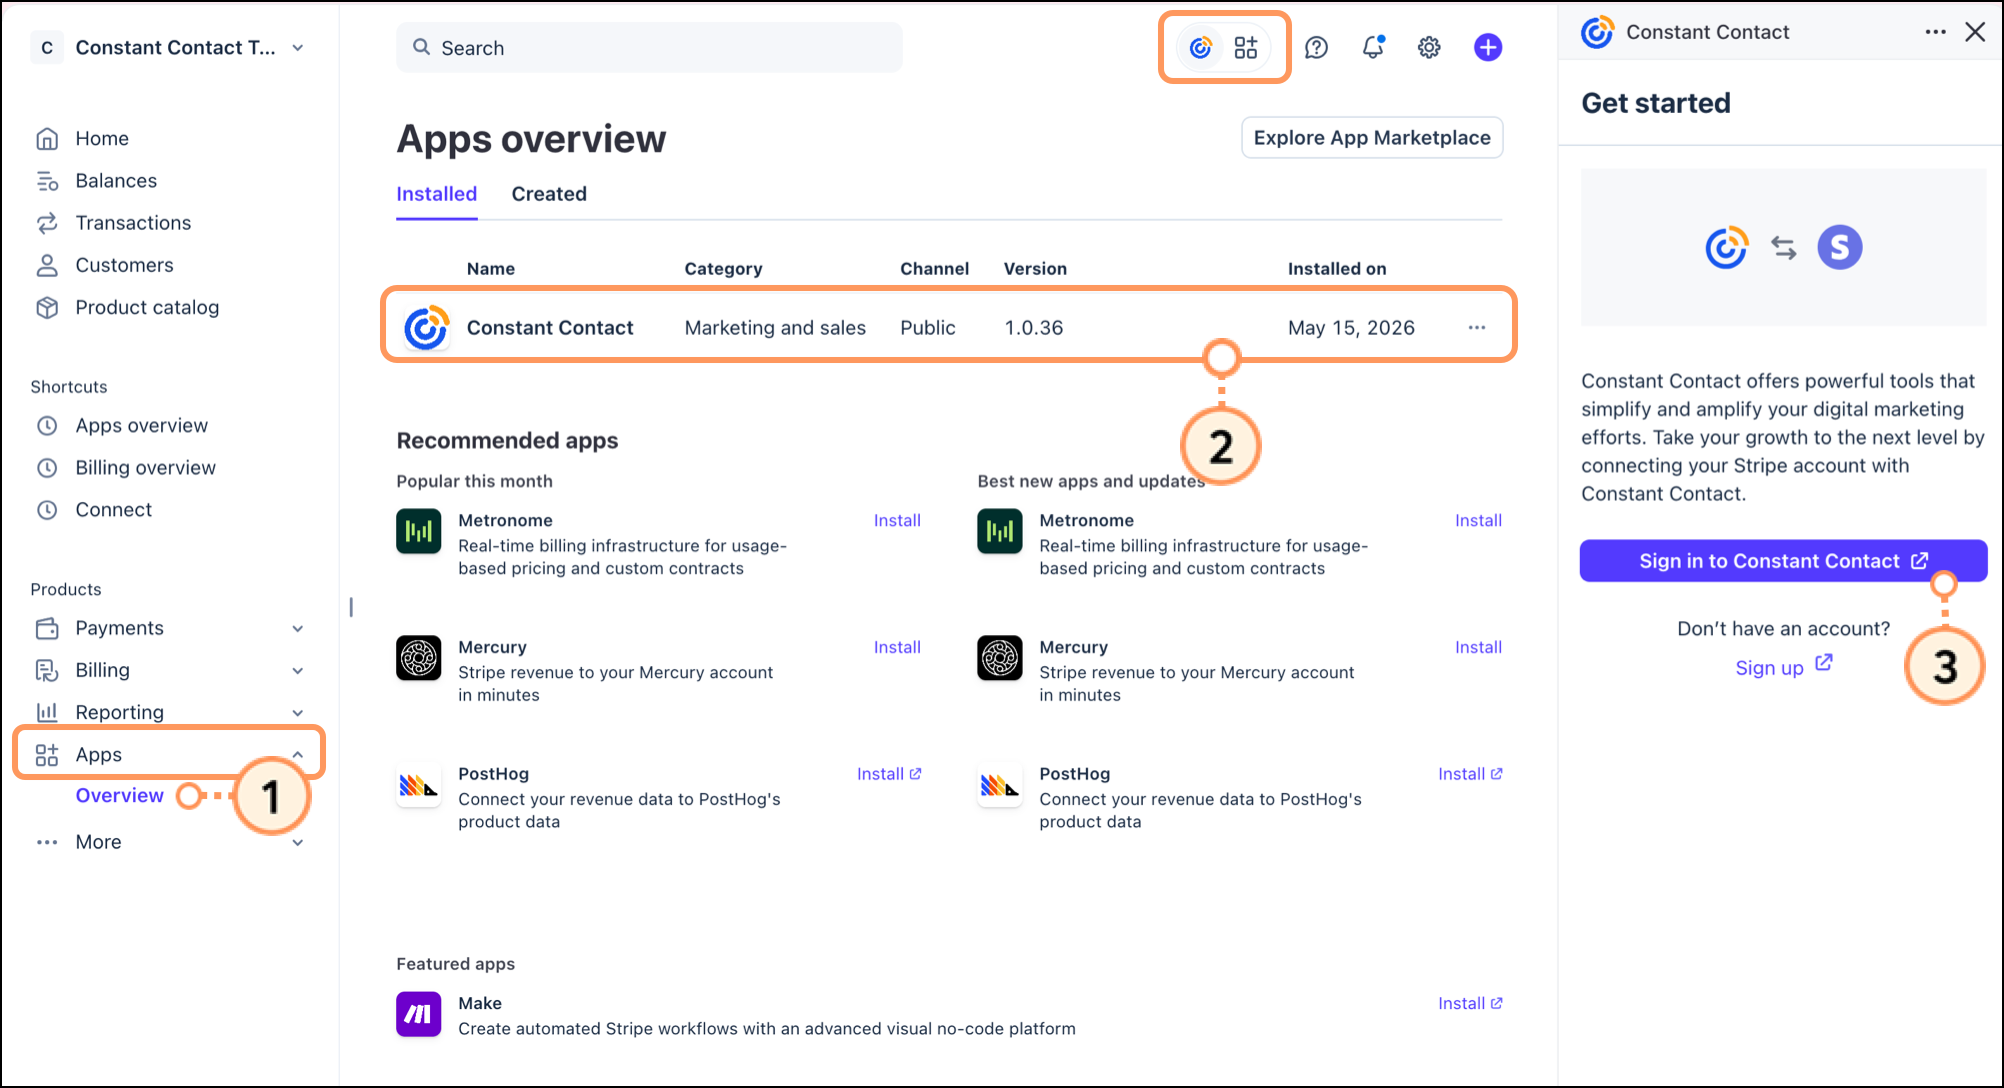Open the settings gear icon
Viewport: 2004px width, 1088px height.
pos(1429,47)
